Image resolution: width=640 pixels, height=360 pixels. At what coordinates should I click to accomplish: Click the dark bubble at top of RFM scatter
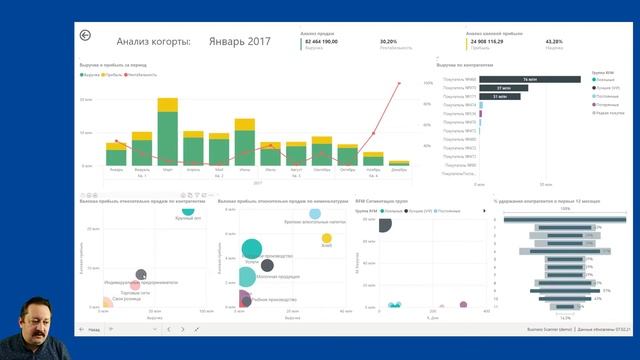384,225
